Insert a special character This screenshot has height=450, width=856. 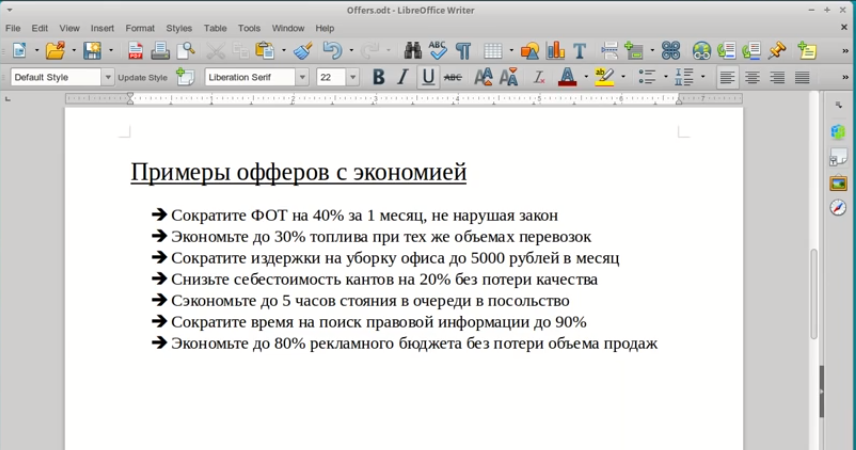tap(670, 51)
